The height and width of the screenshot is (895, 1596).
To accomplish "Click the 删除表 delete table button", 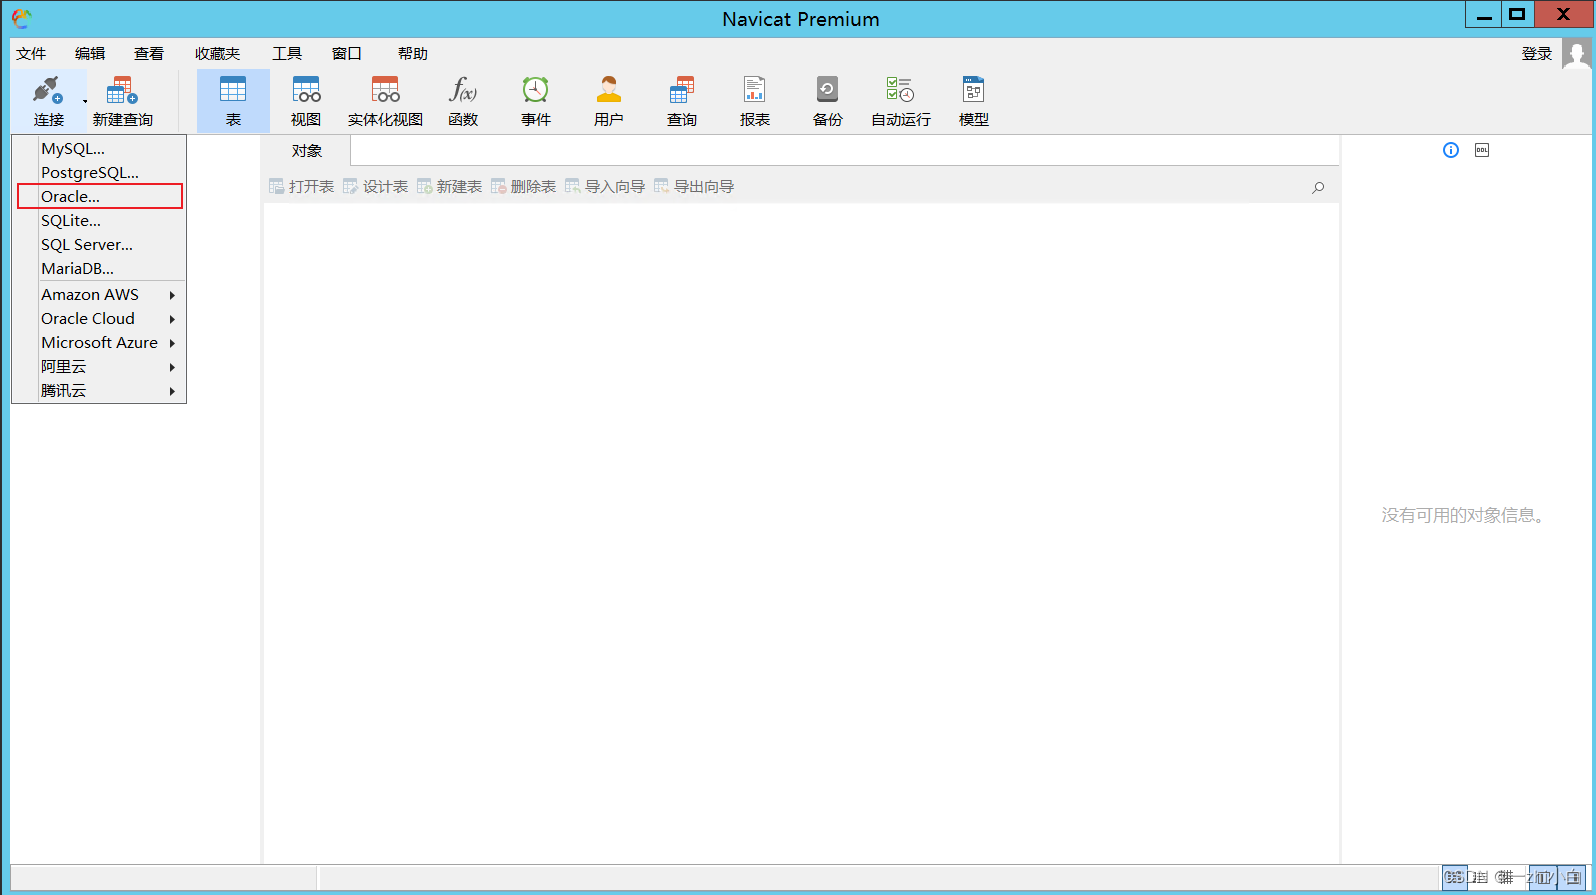I will point(523,187).
